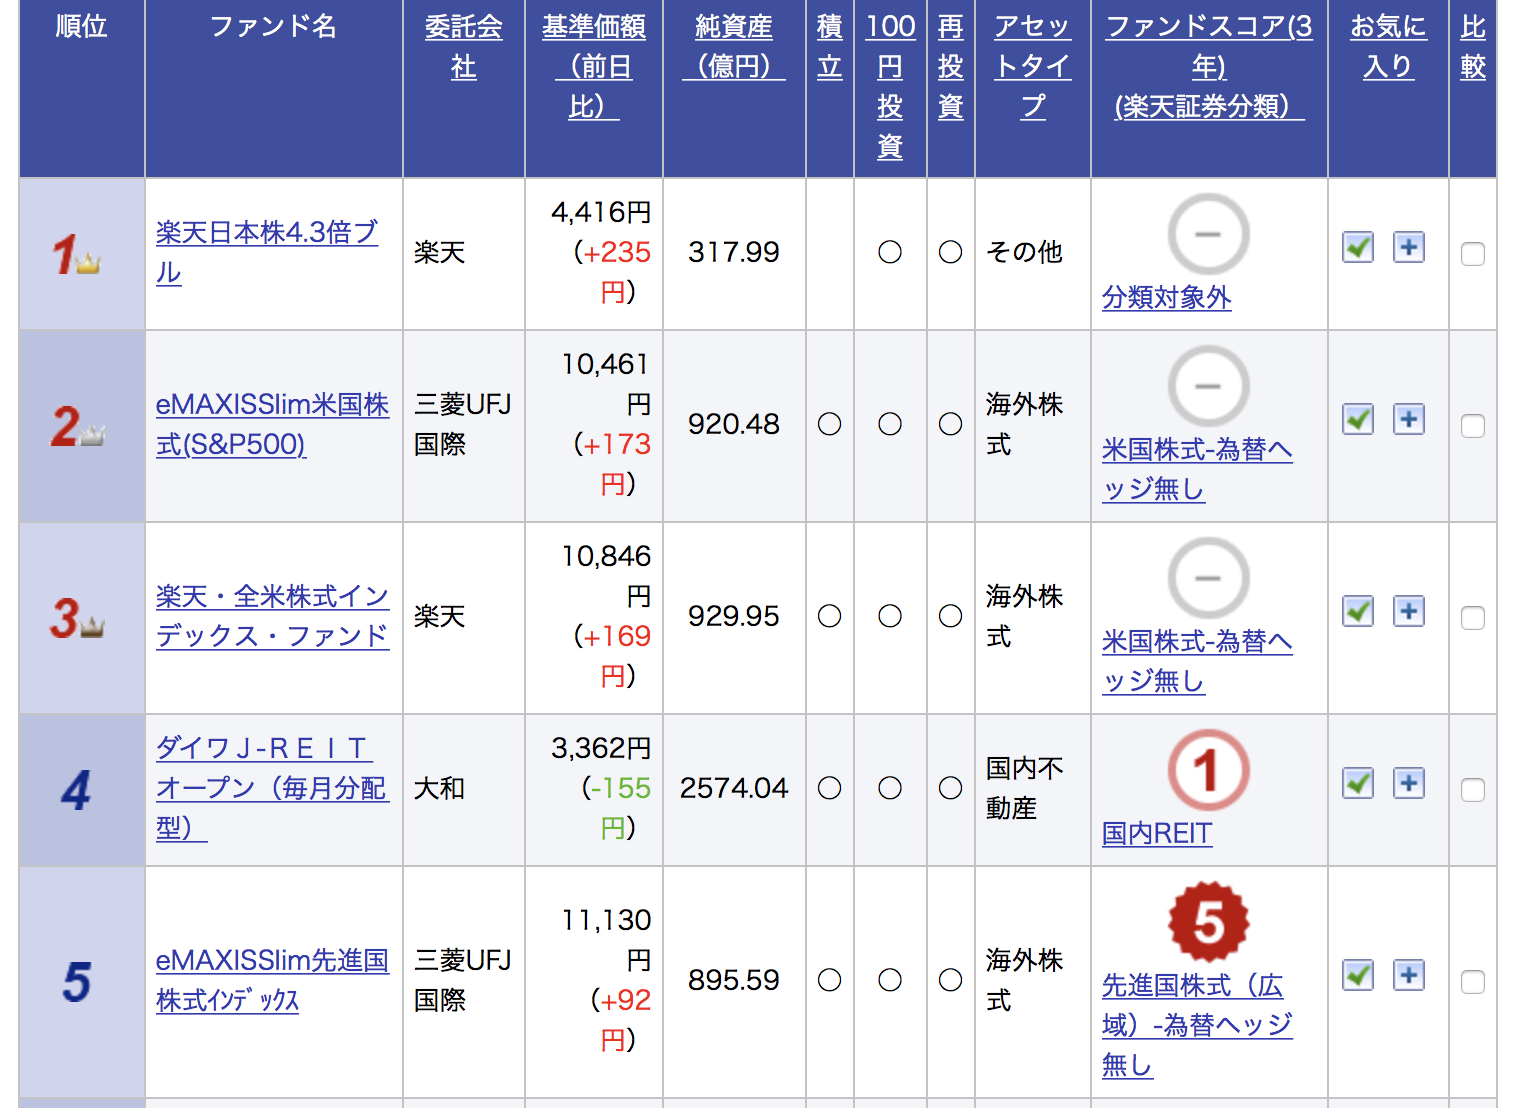The image size is (1520, 1108).
Task: Check compare box for eMAXISSlim米国株式(S&P500)
Action: pos(1473,426)
